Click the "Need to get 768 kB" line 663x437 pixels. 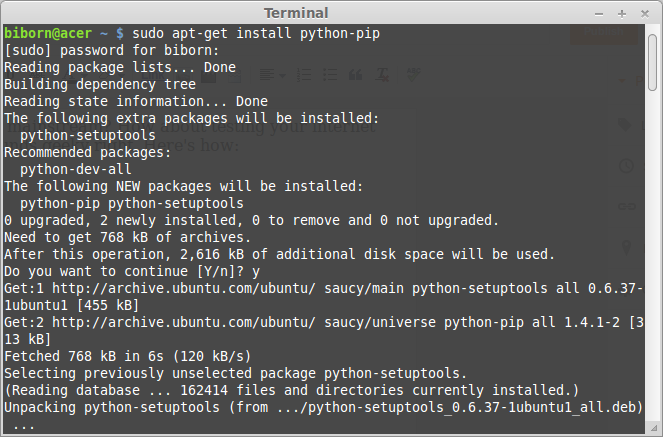coord(128,237)
